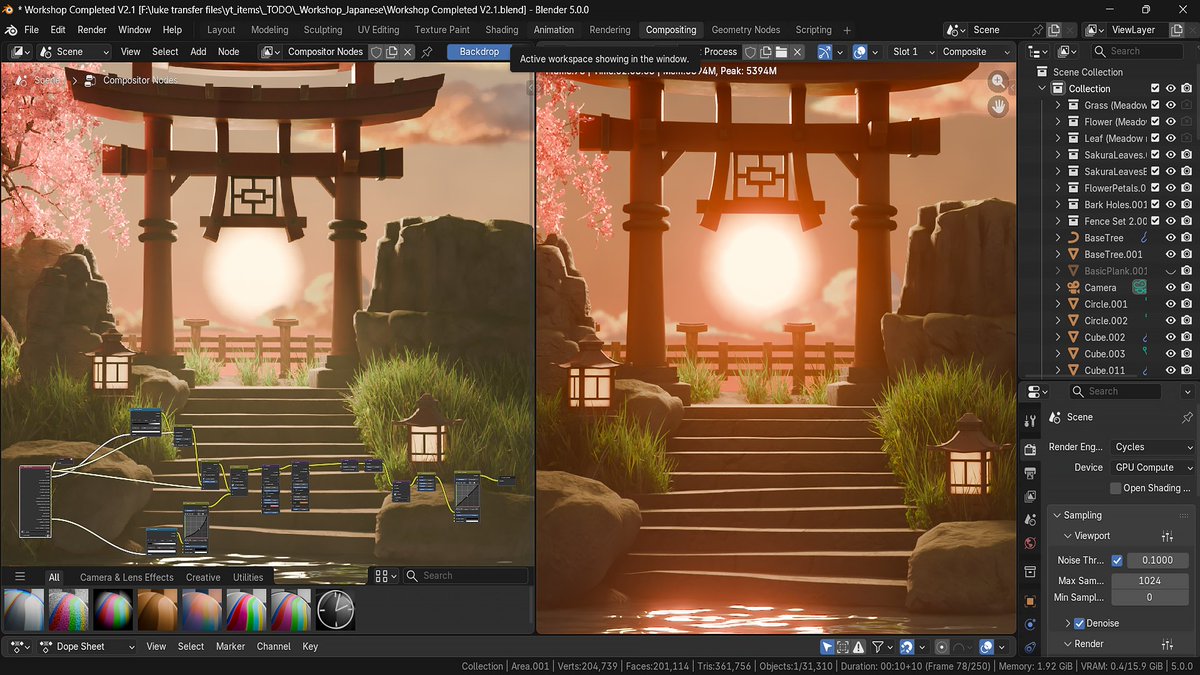1200x675 pixels.
Task: Adjust the Noise Threshold 0.1000 field
Action: click(1158, 560)
